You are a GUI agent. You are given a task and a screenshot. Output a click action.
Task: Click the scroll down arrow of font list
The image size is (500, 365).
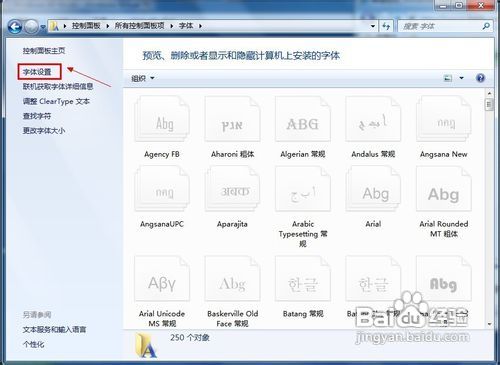click(x=489, y=324)
